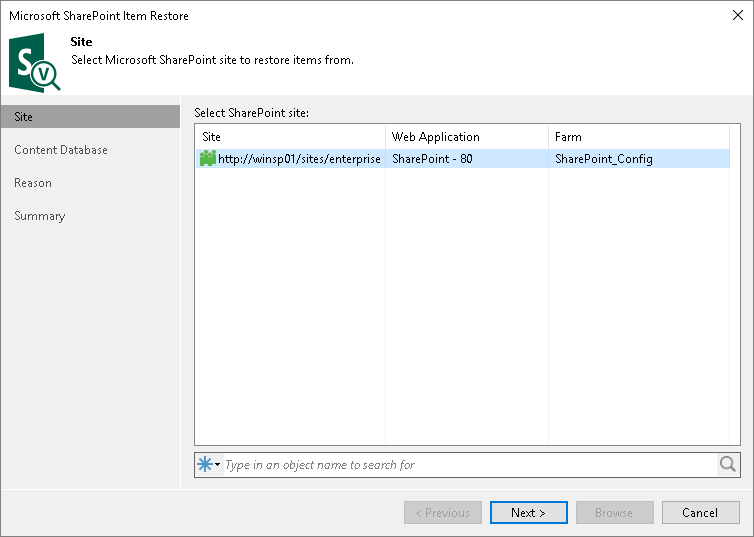Sort by the Farm column header

[639, 137]
